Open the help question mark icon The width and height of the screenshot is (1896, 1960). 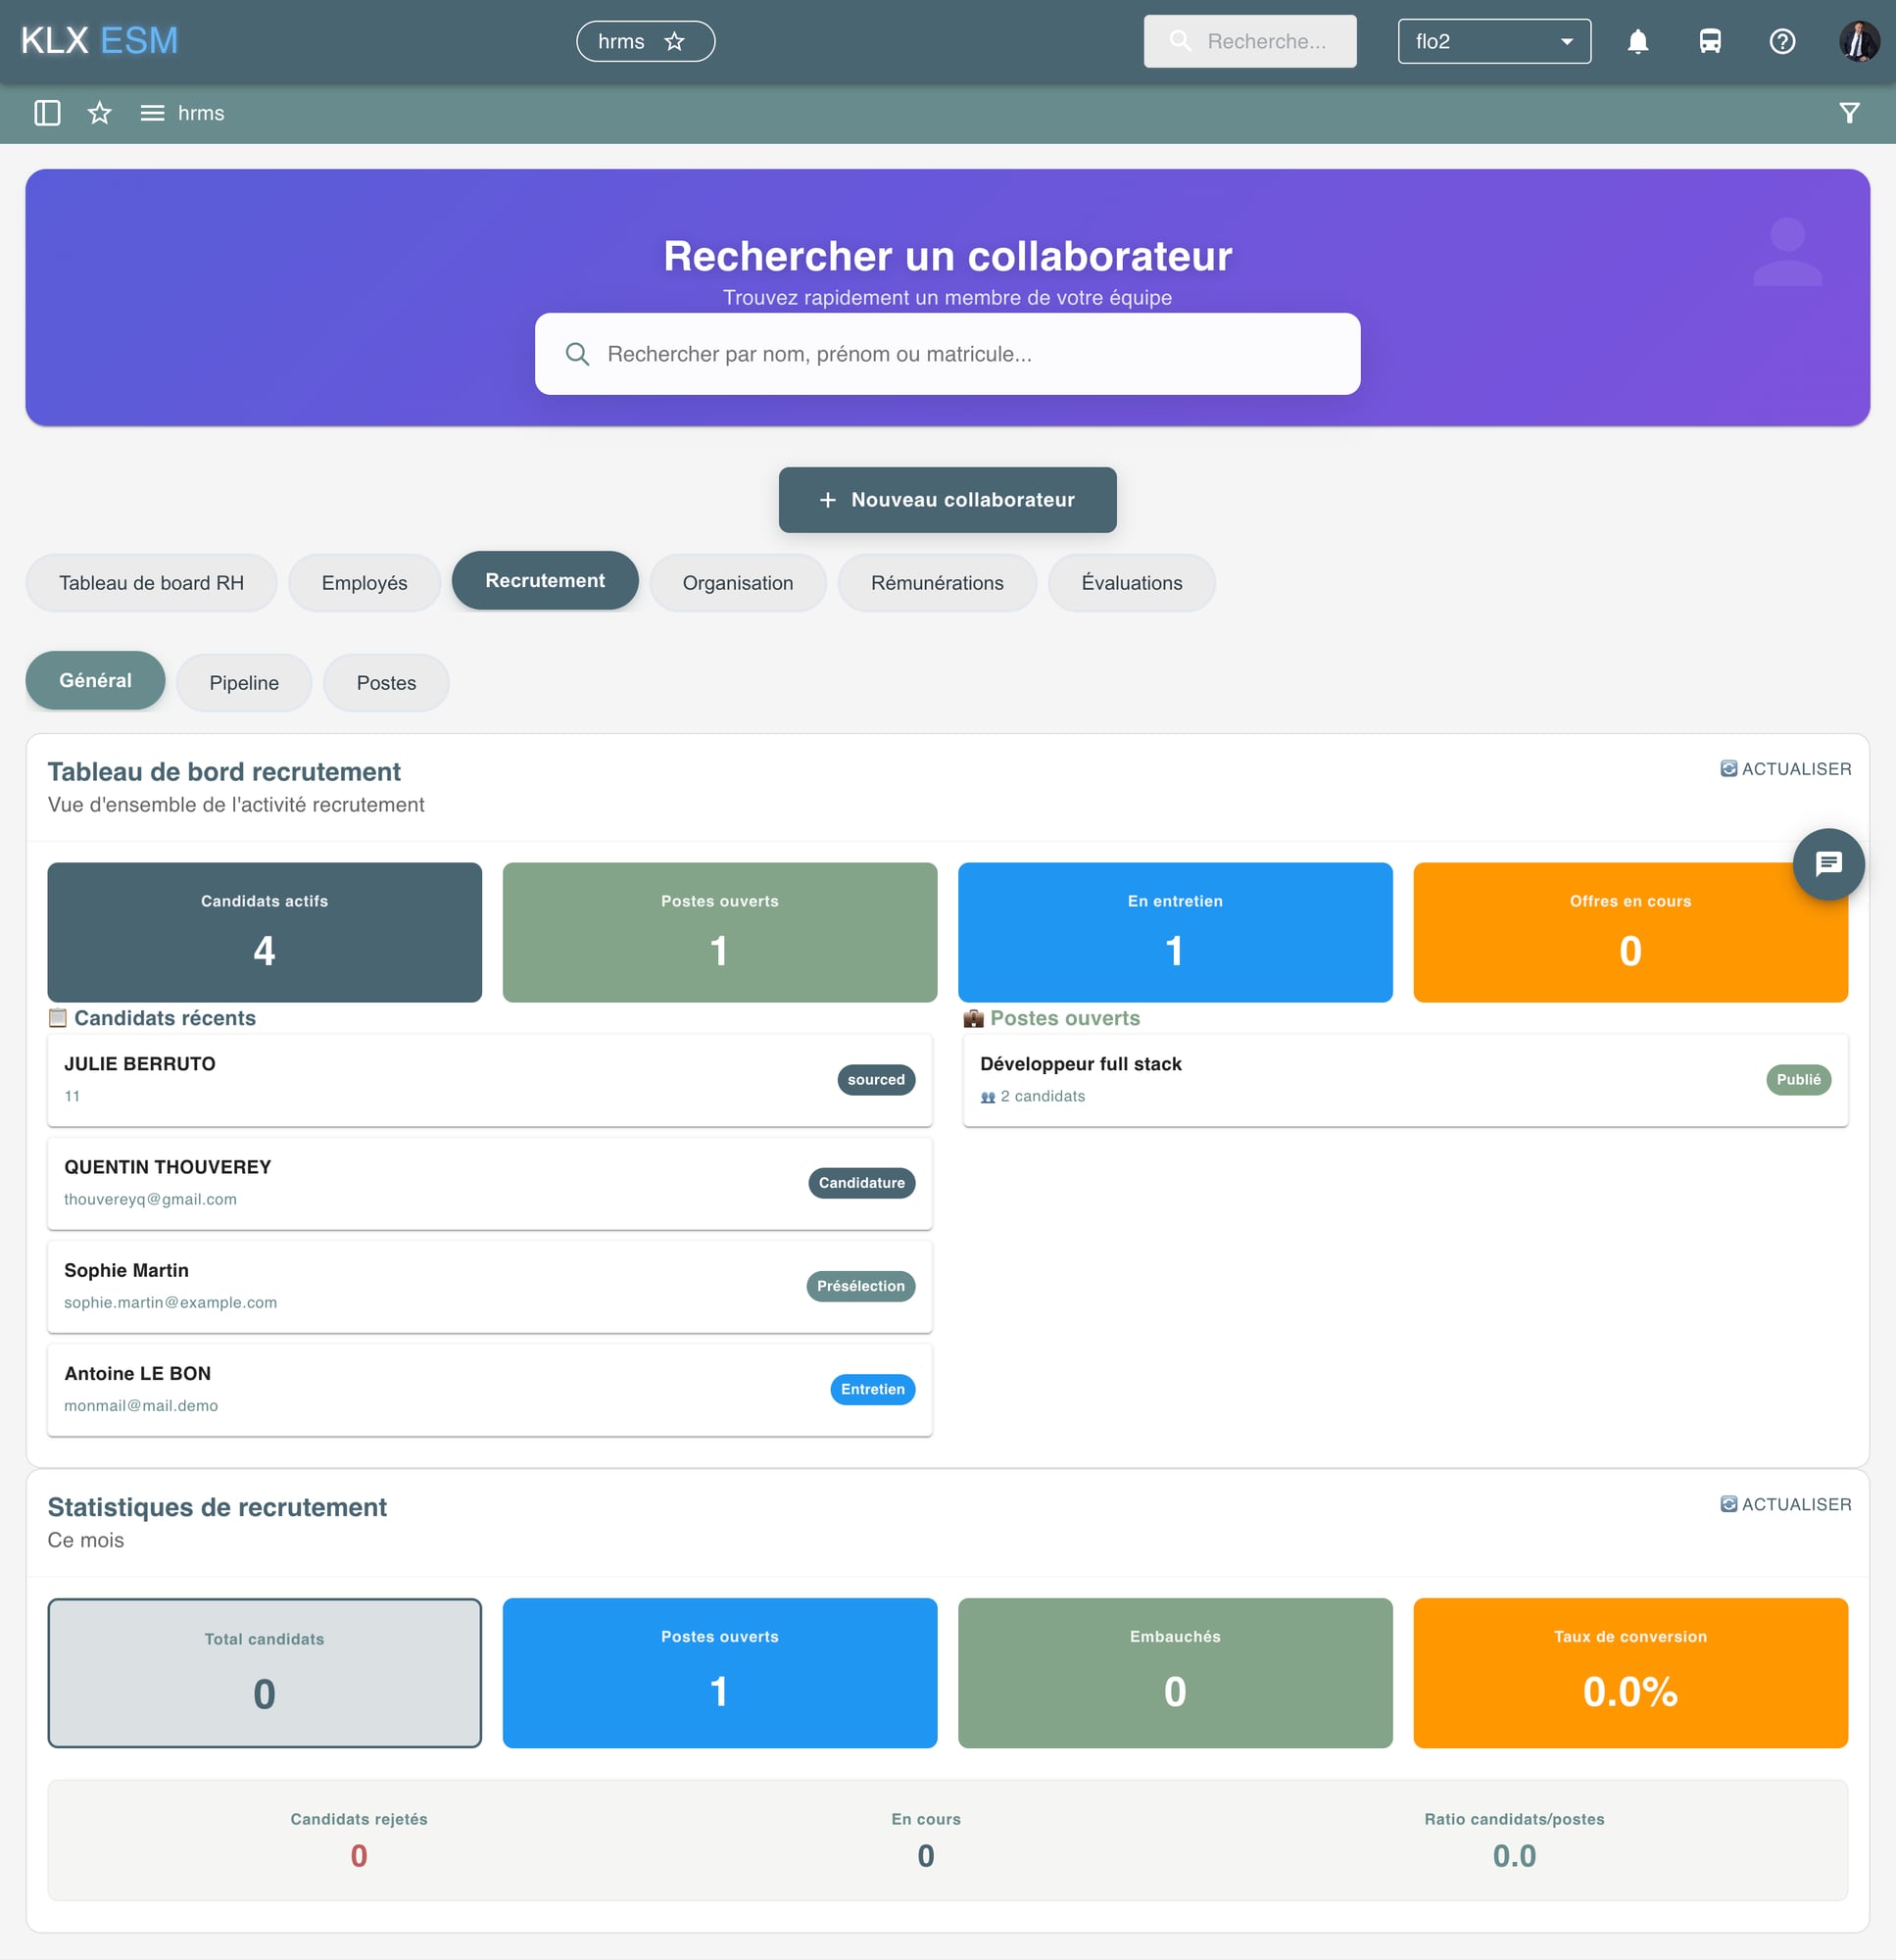coord(1782,41)
